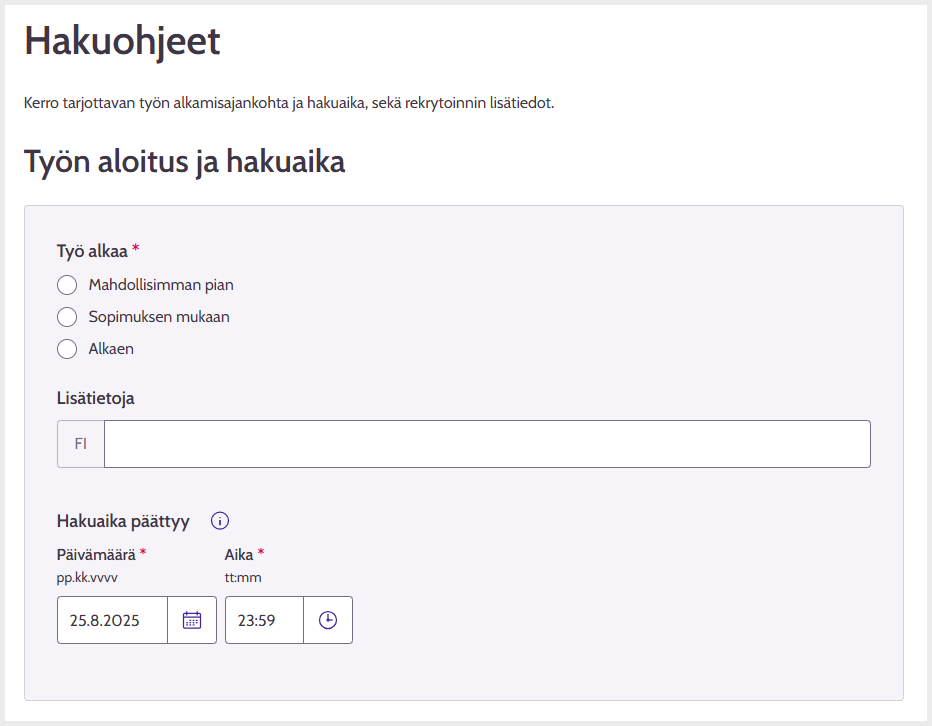Screen dimensions: 932x726
Task: Click the Aika field label
Action: (x=239, y=555)
